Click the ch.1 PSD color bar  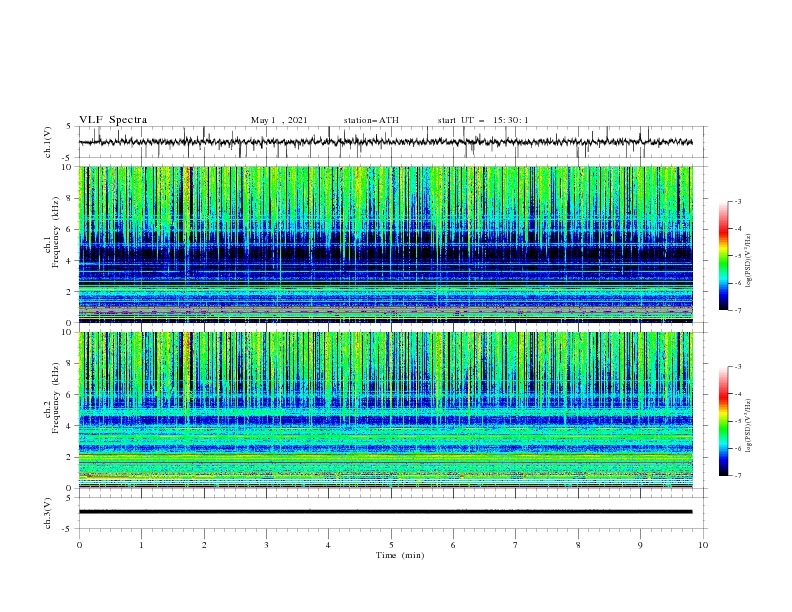coord(724,256)
